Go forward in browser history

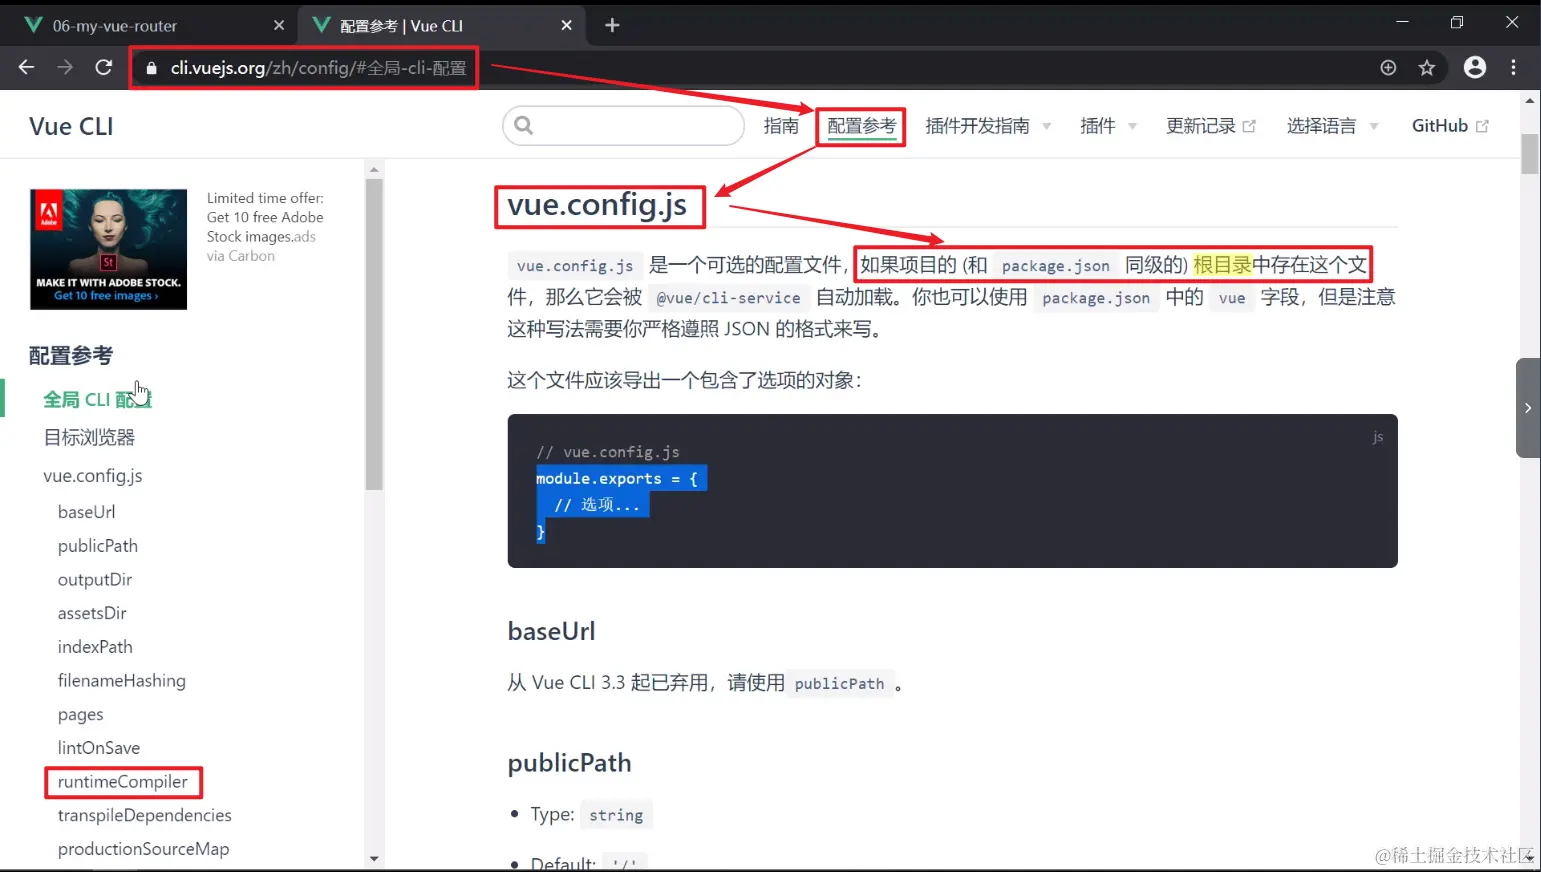(x=65, y=67)
